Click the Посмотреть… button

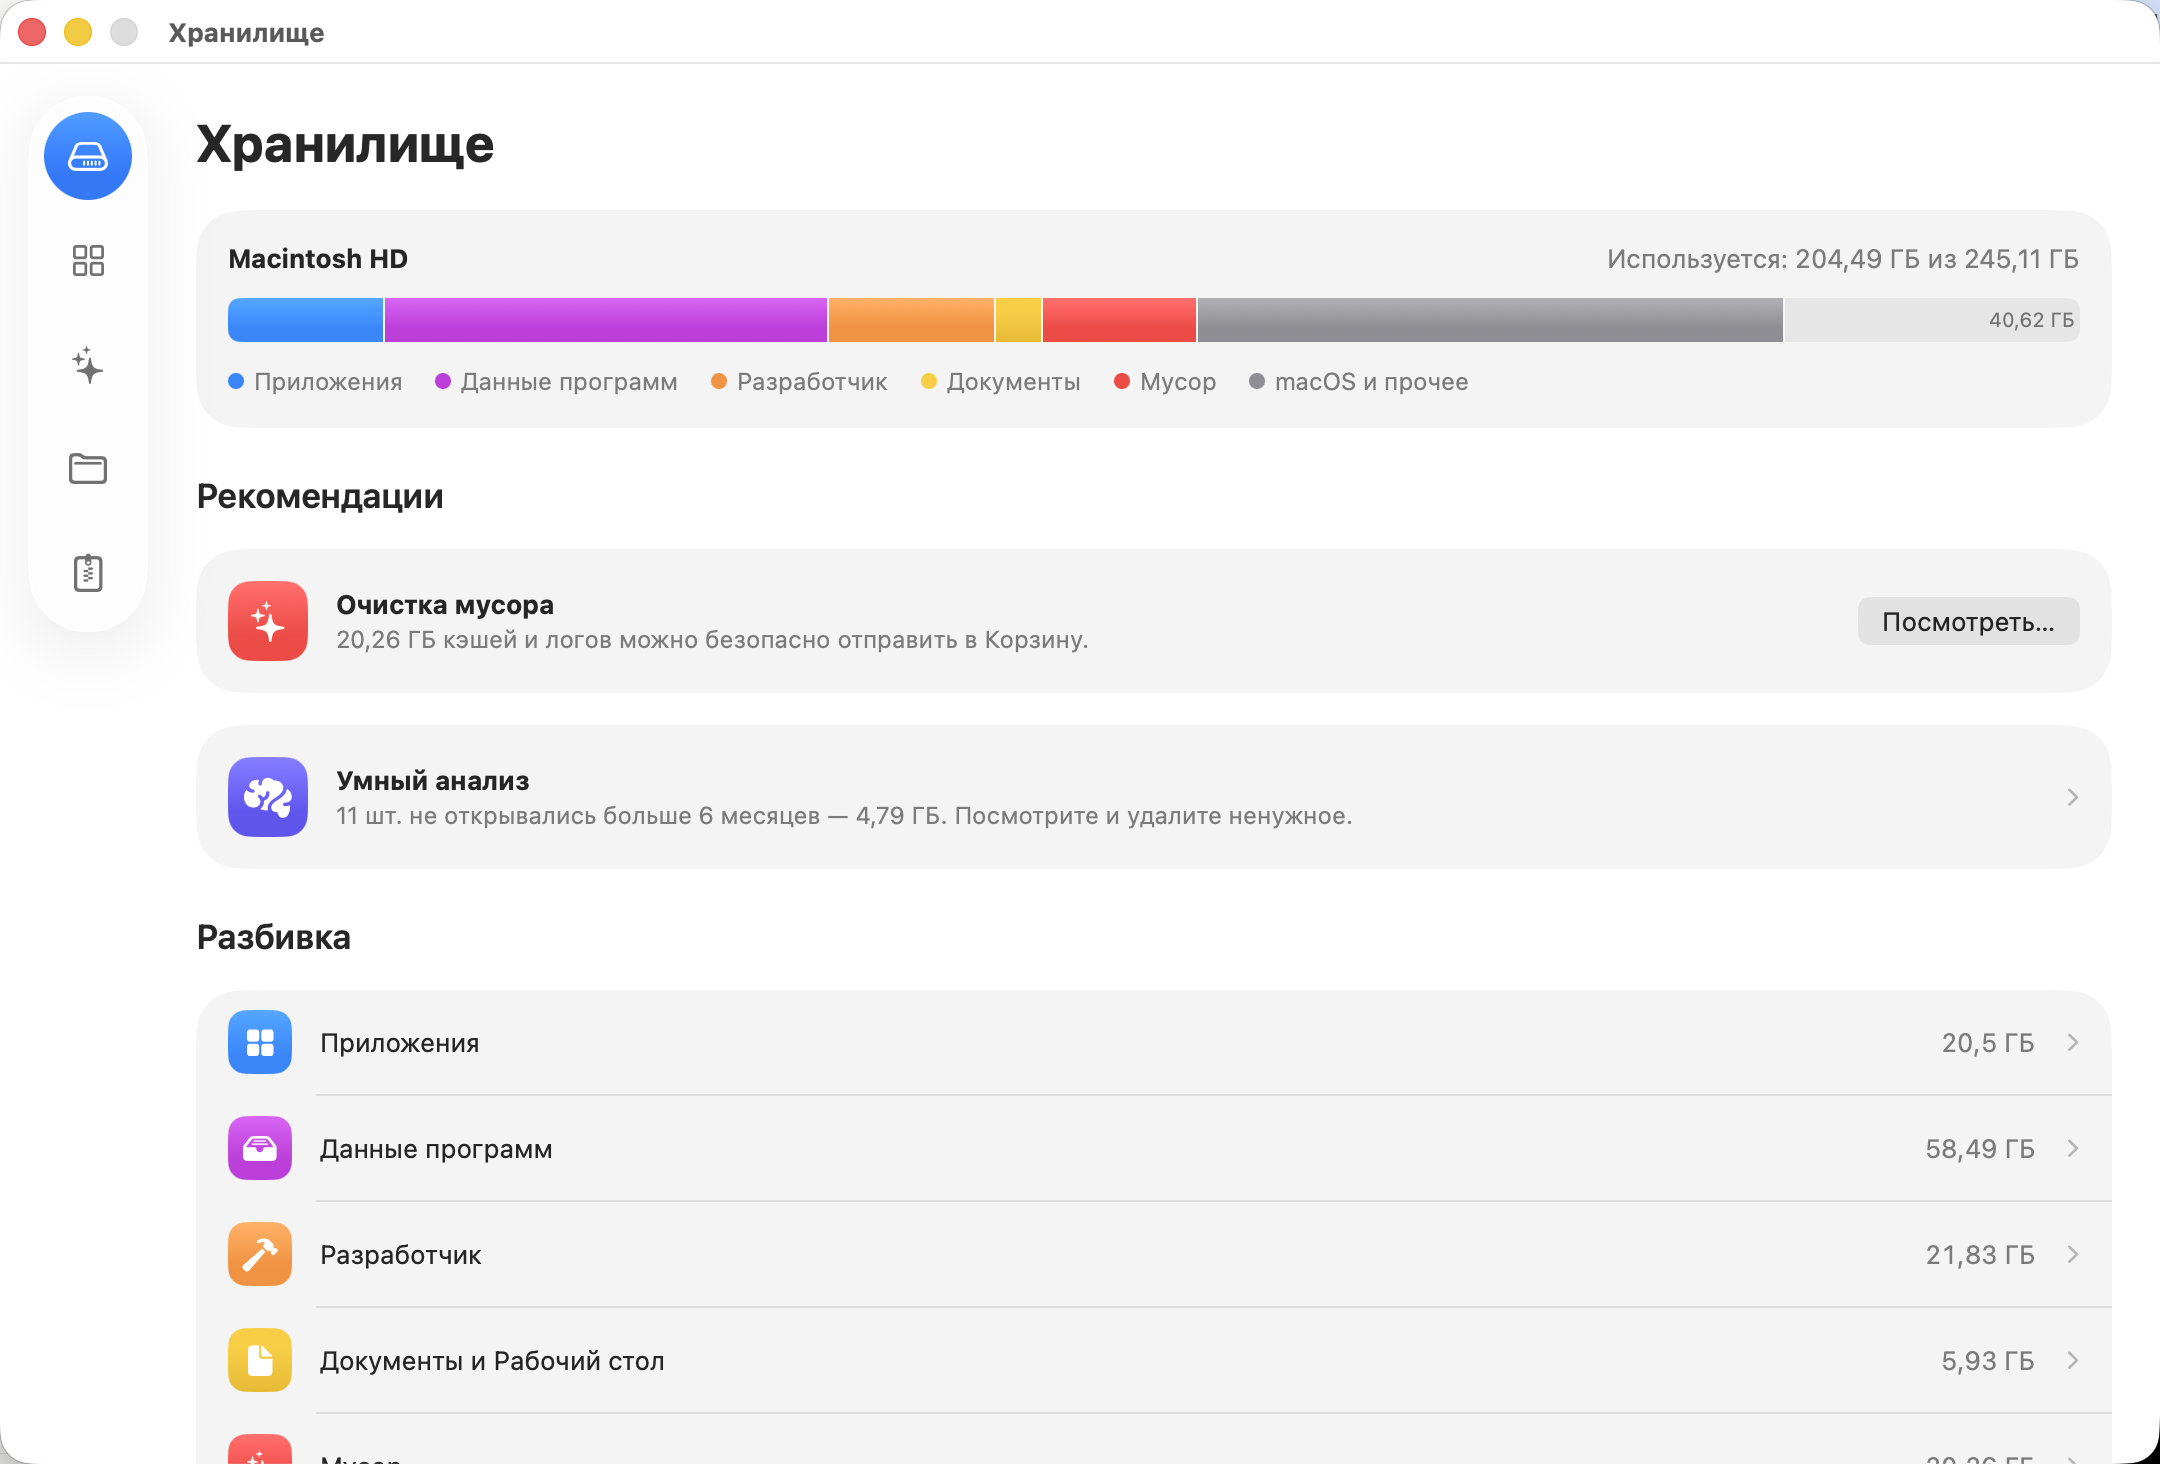[1968, 621]
